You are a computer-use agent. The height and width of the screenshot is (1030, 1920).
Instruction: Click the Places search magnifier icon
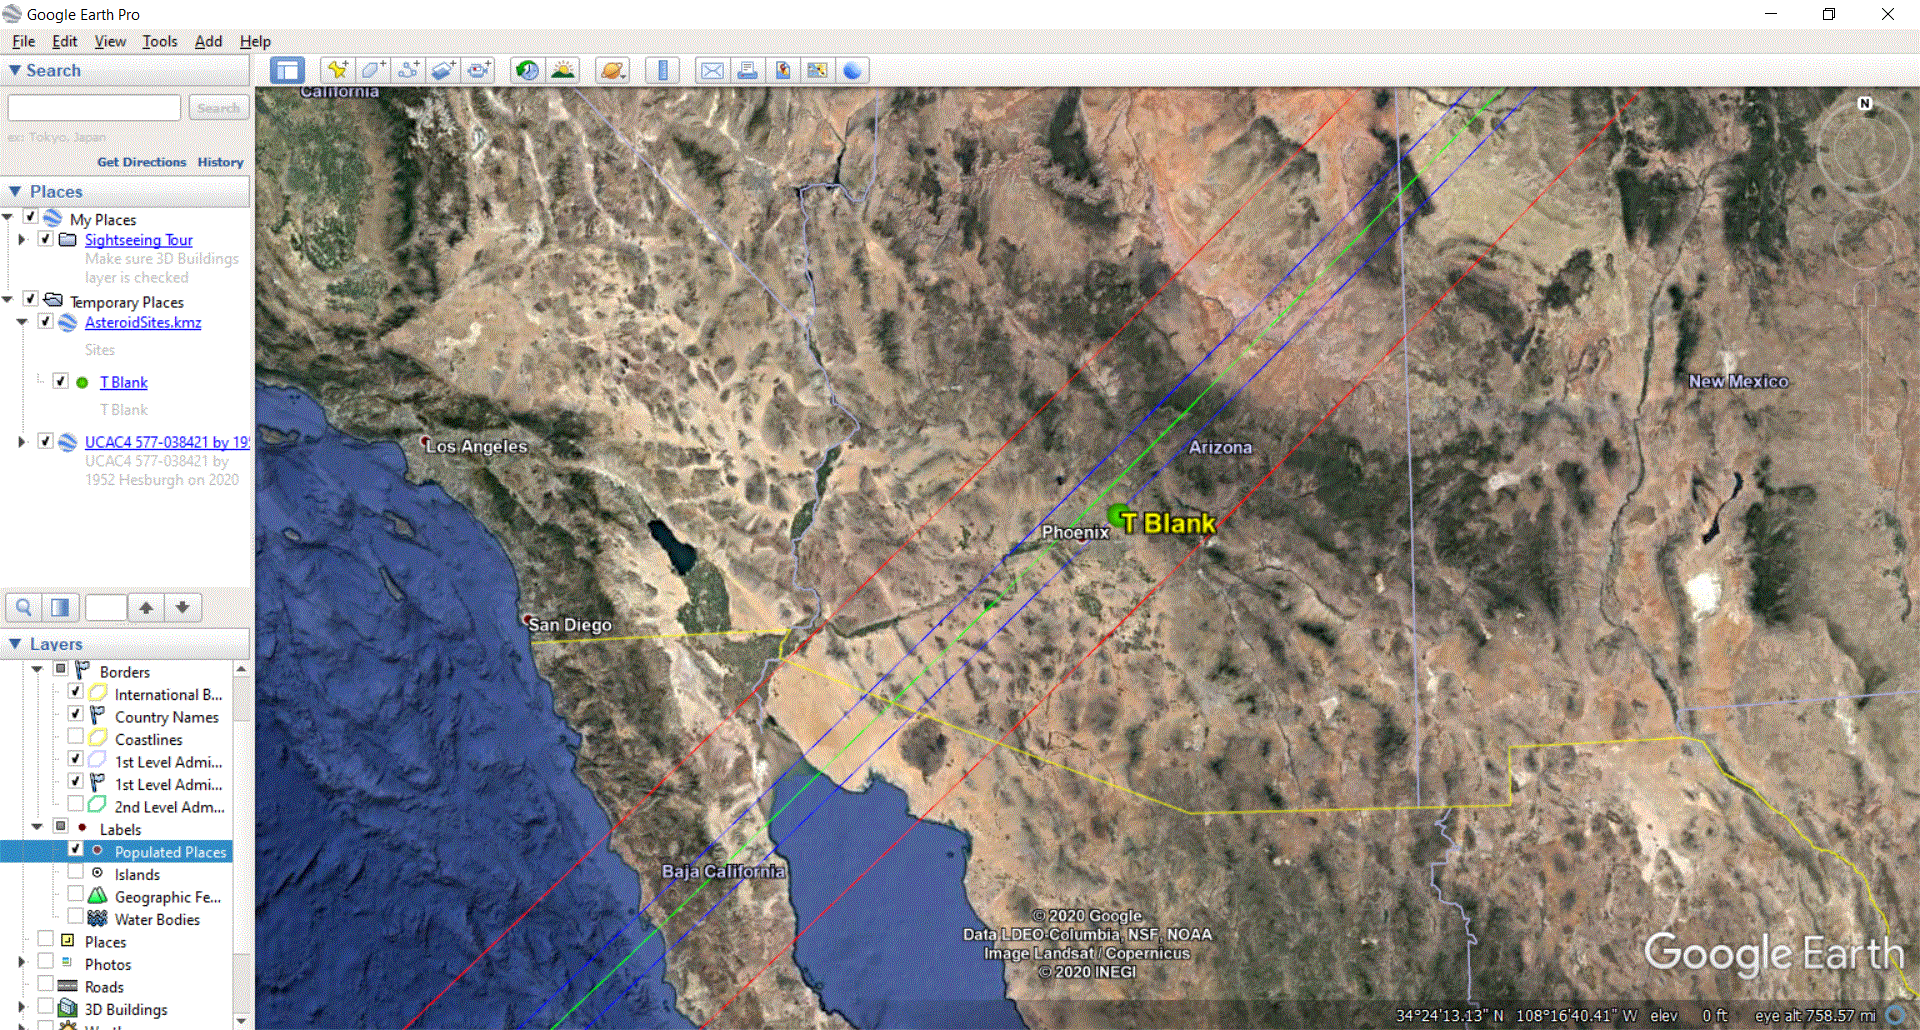pos(24,607)
